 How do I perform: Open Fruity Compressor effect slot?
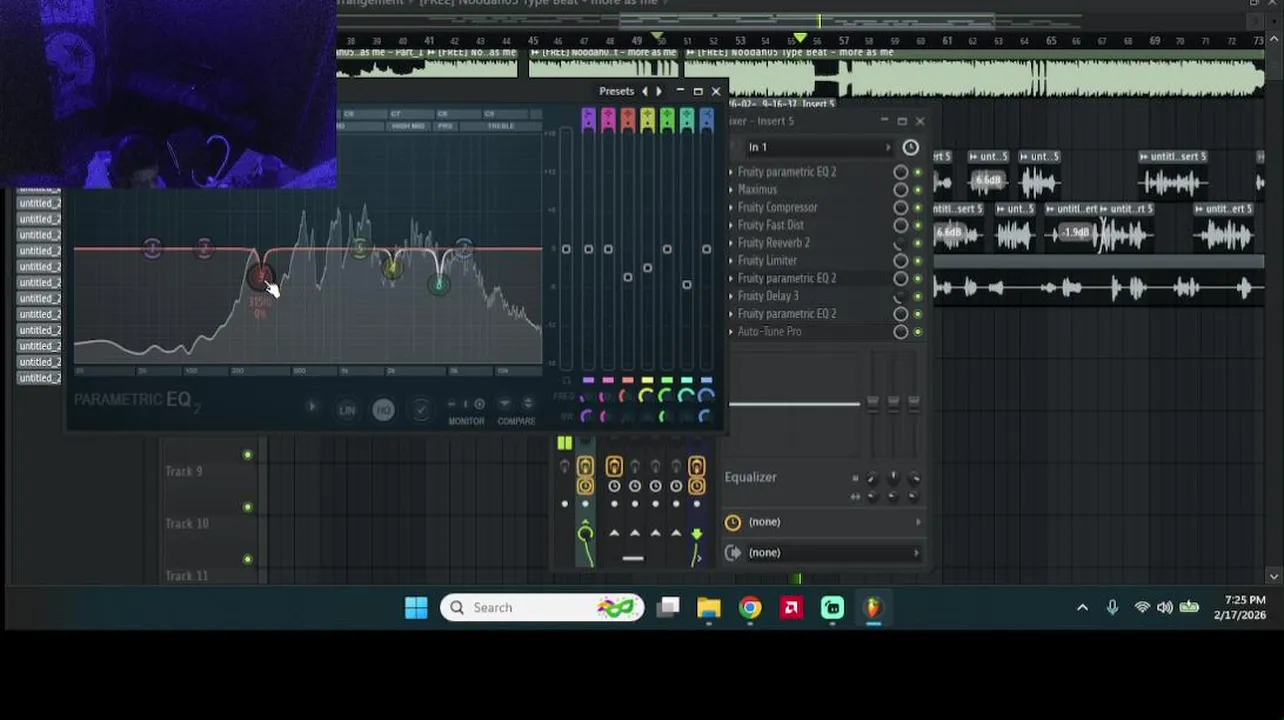[x=777, y=207]
